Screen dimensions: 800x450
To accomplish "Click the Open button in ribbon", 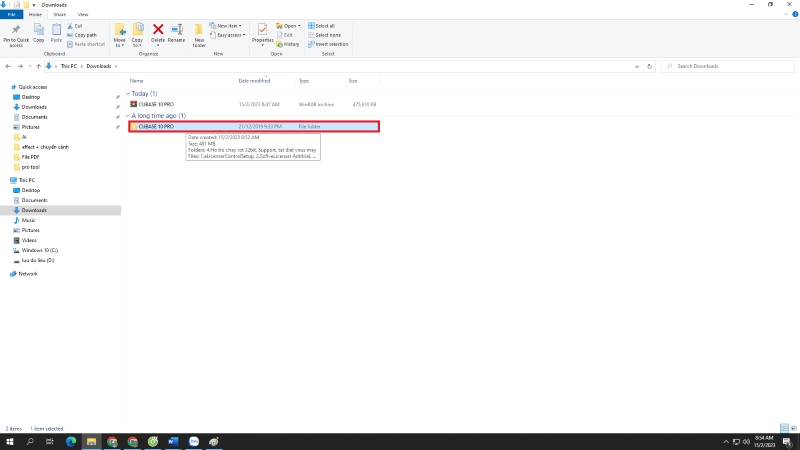I will 288,26.
